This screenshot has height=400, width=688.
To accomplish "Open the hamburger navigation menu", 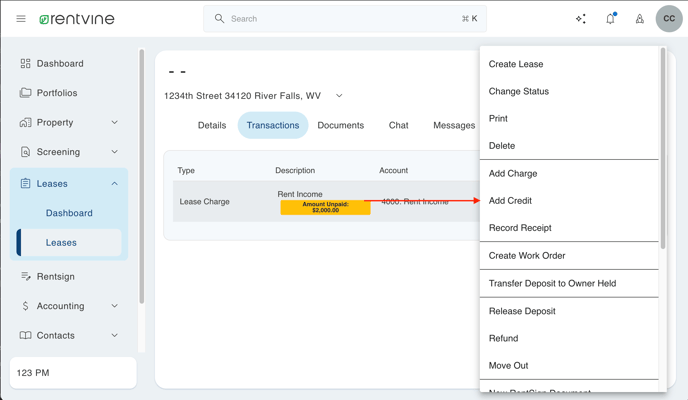I will point(21,19).
